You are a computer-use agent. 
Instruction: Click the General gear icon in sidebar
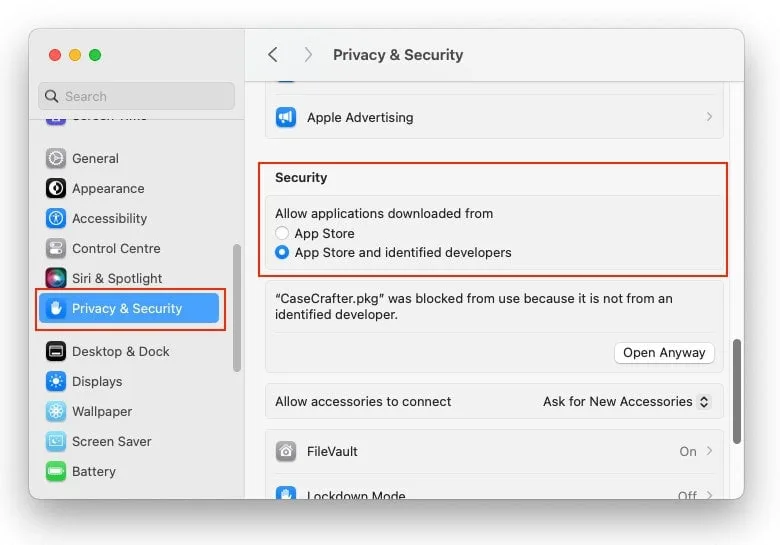pyautogui.click(x=56, y=158)
